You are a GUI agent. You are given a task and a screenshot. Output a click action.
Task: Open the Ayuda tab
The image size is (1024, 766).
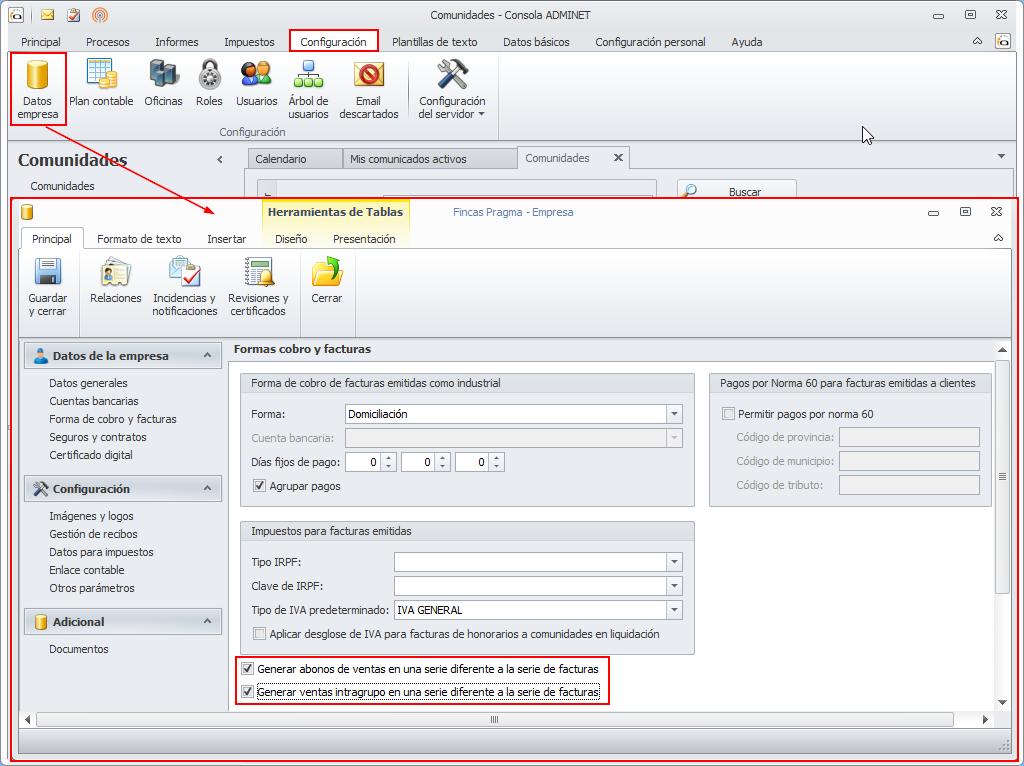click(x=746, y=42)
